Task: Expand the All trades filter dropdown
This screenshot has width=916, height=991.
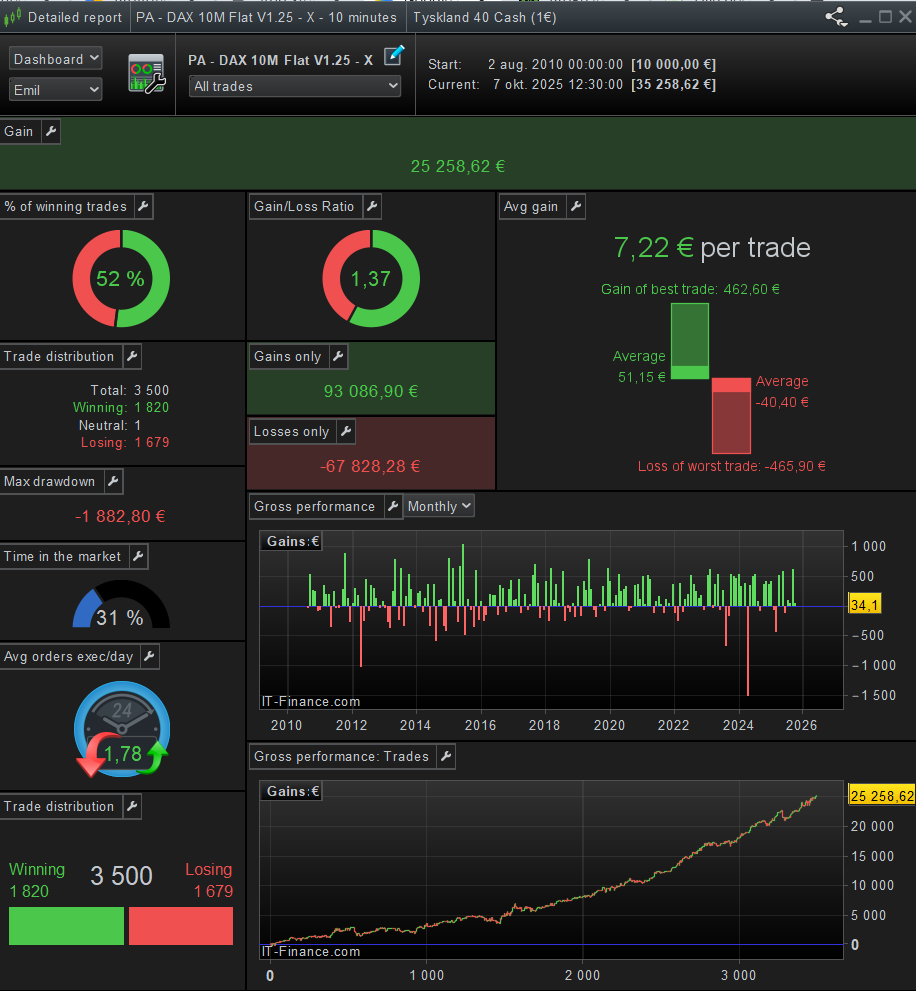Action: click(295, 86)
